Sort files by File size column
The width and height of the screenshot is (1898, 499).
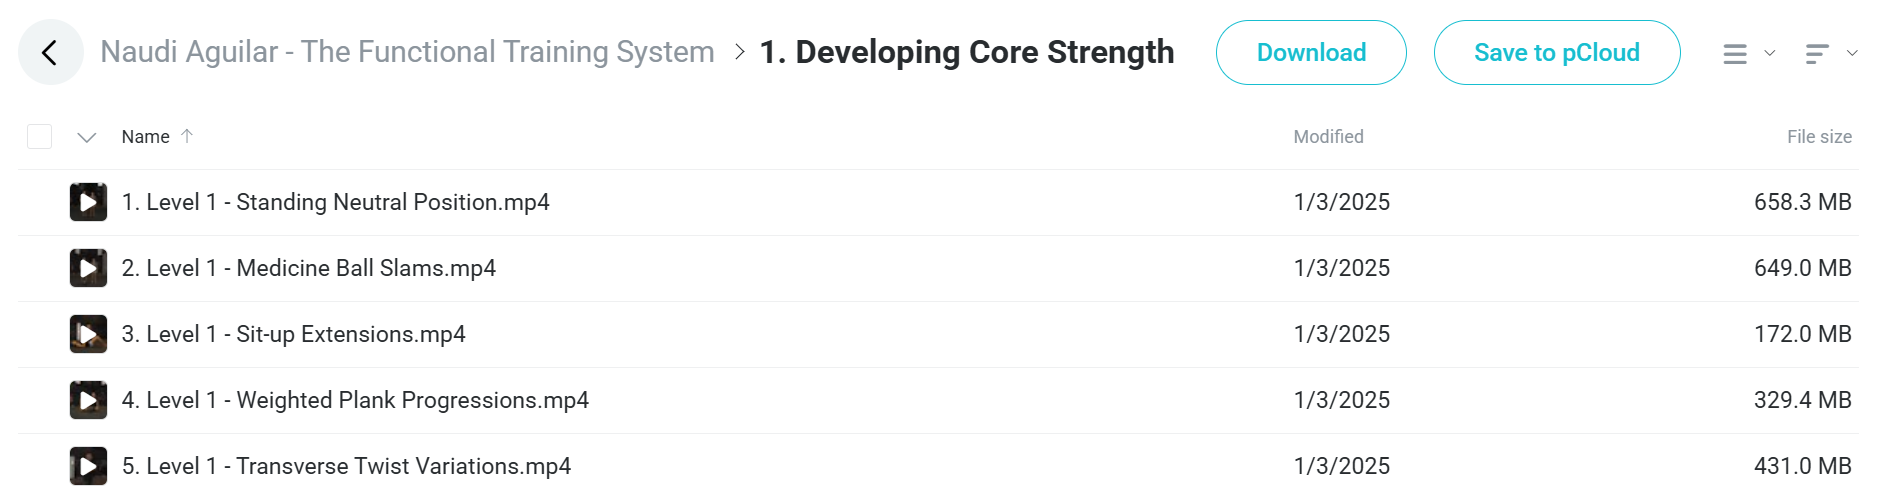[x=1819, y=137]
